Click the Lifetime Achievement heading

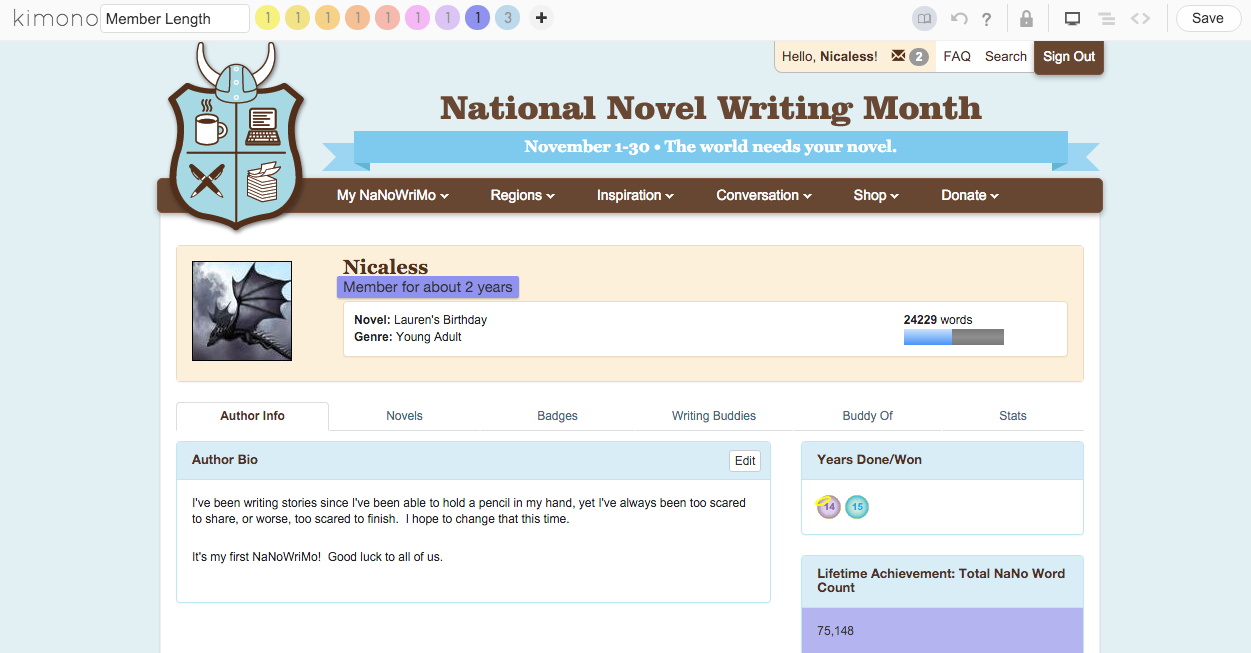[941, 581]
